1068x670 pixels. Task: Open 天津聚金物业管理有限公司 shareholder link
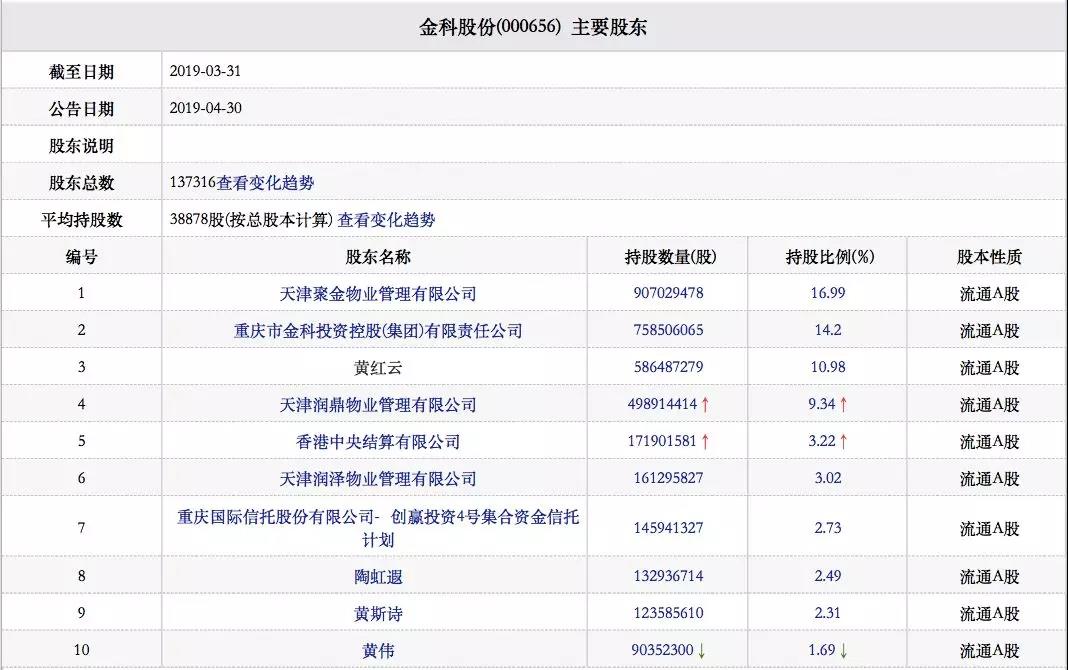coord(378,293)
